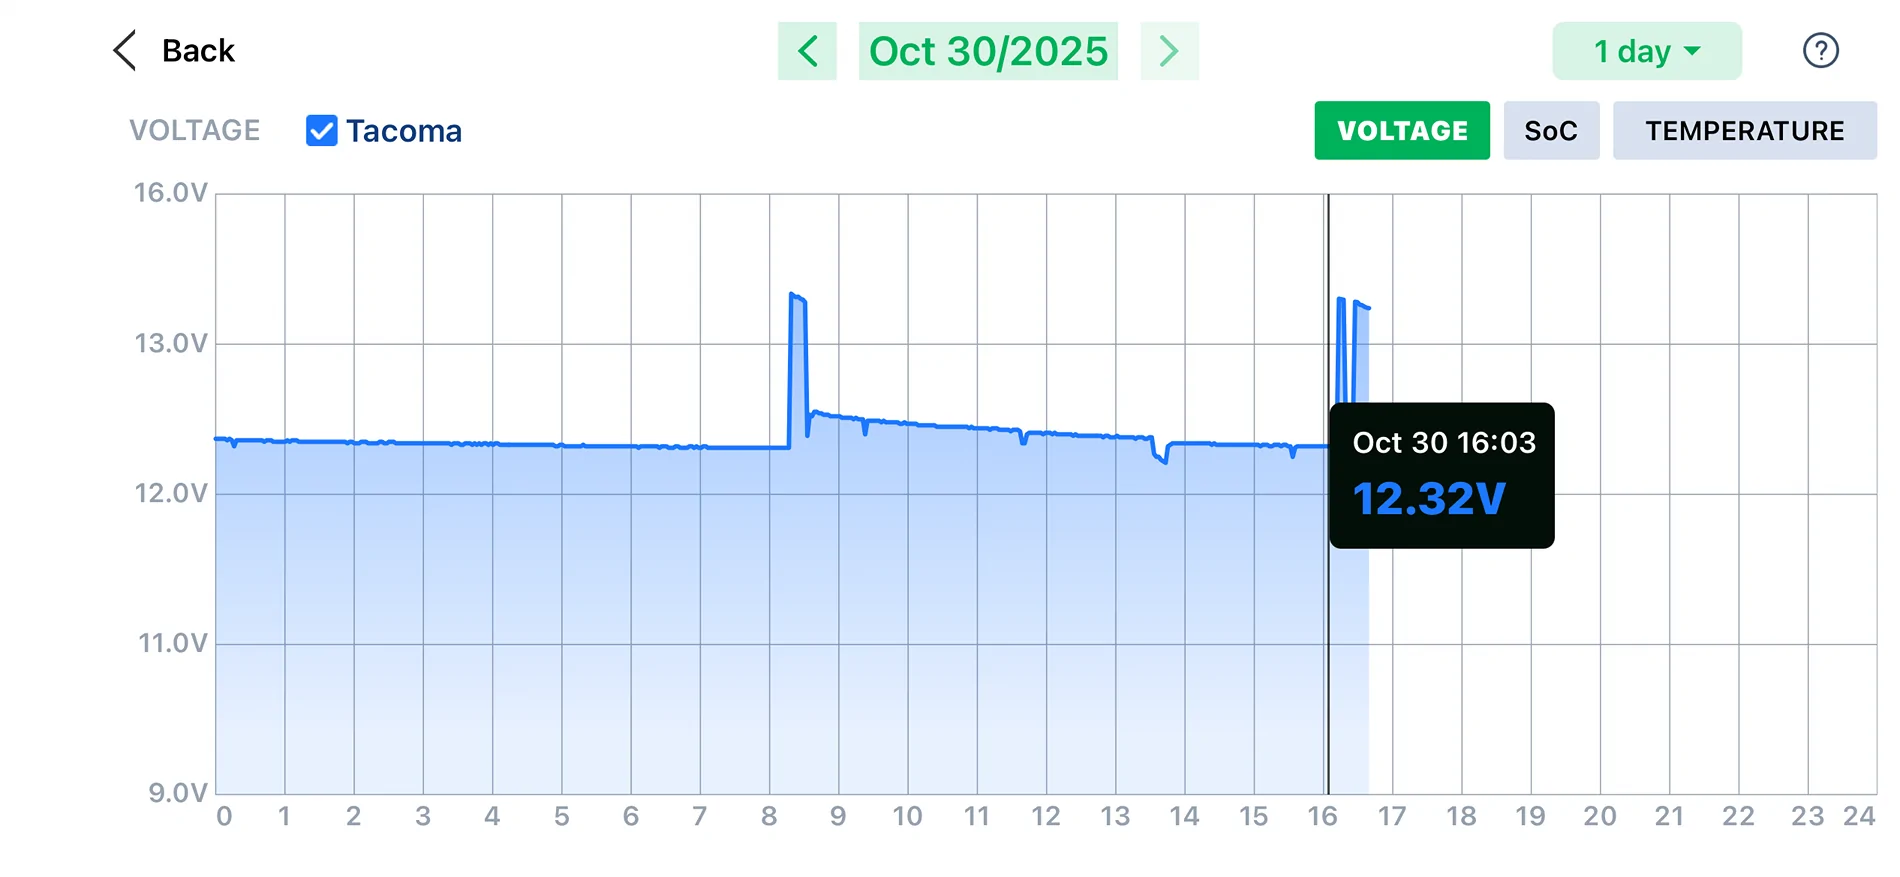Switch to the SoC tab
1900x877 pixels.
coord(1550,131)
